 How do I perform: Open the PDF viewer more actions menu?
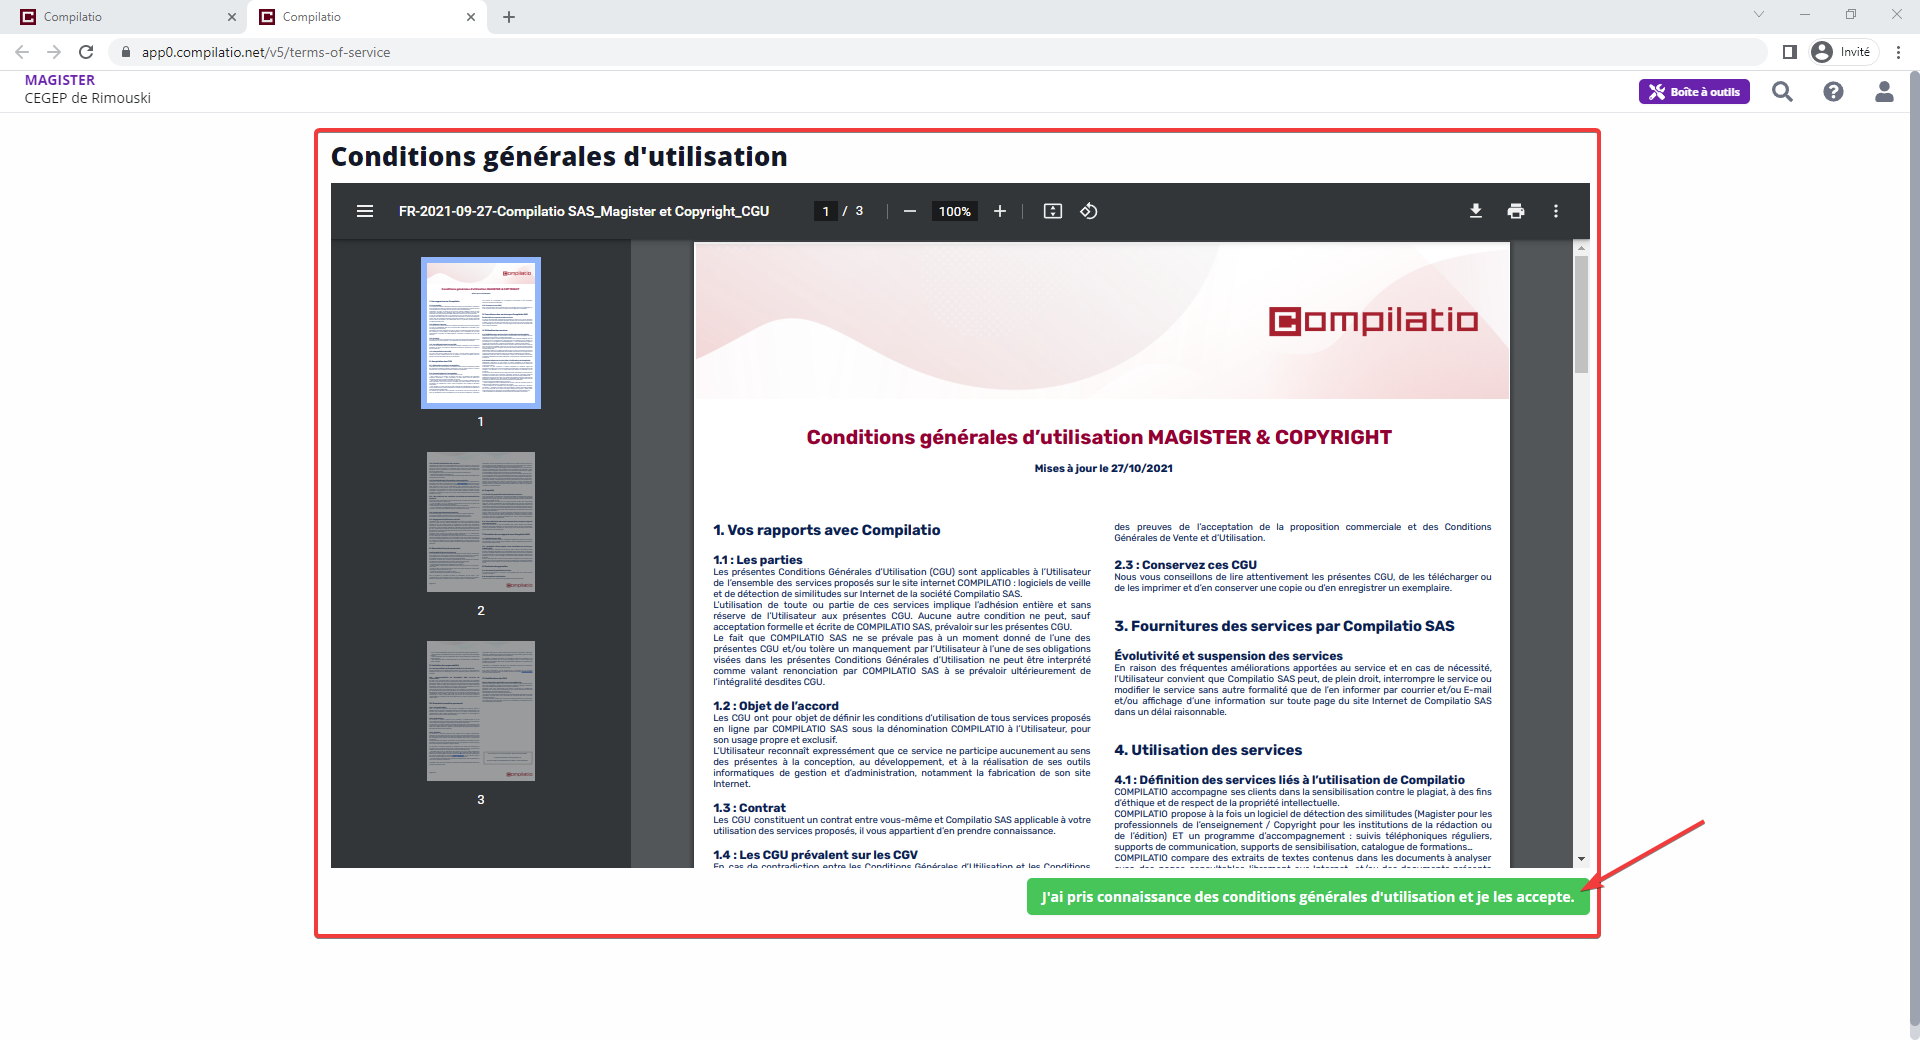click(x=1556, y=211)
